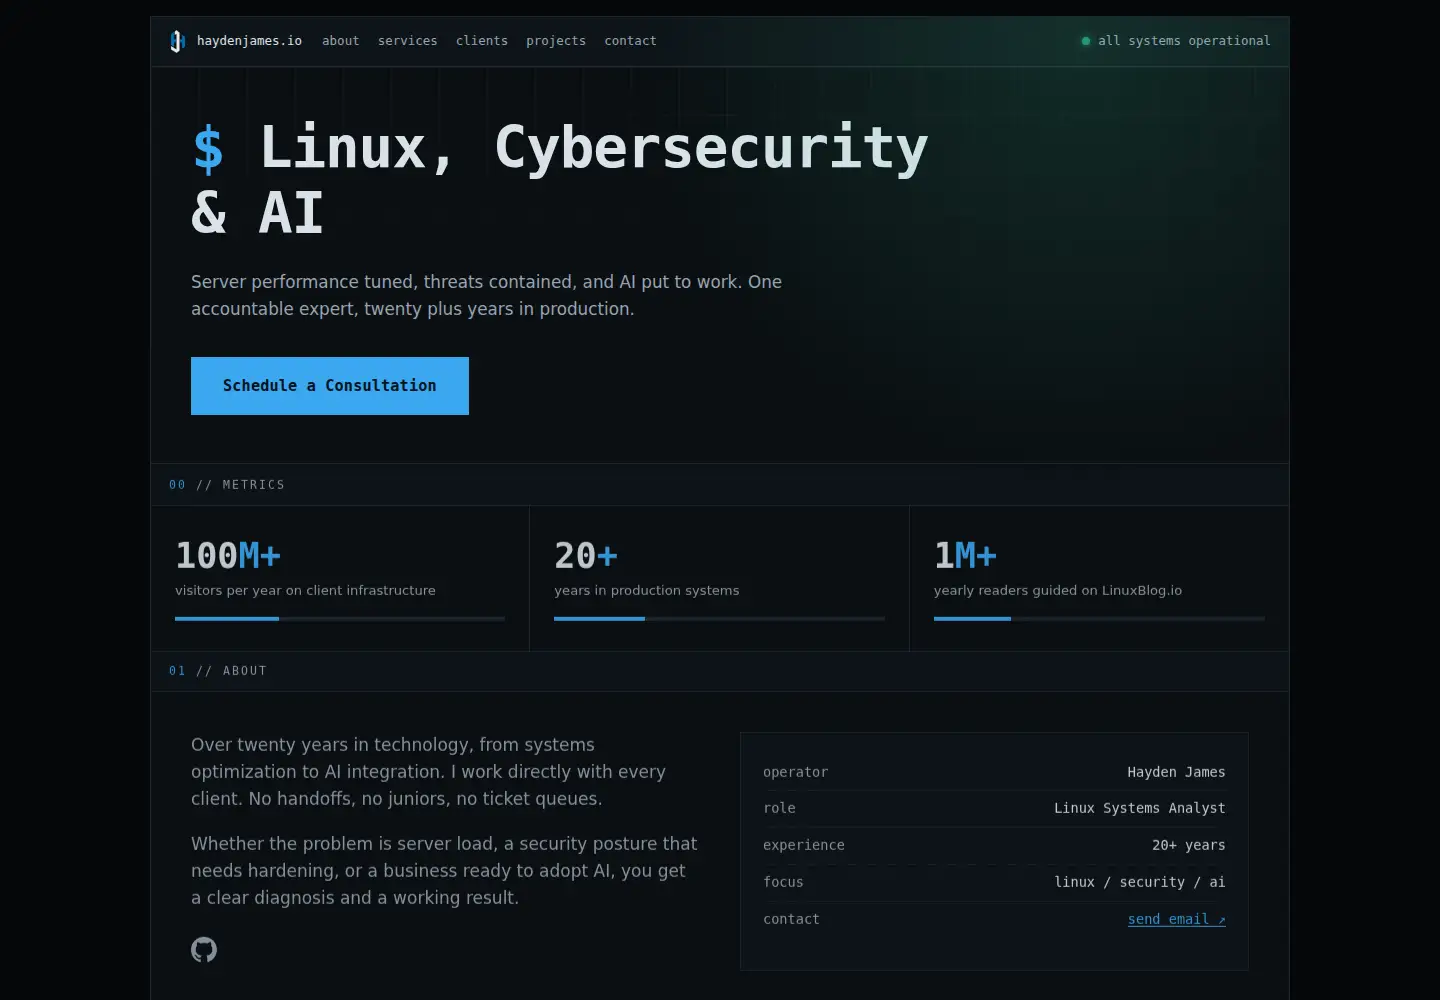Click the 100M+ visitors progress bar
1440x1000 pixels.
340,619
